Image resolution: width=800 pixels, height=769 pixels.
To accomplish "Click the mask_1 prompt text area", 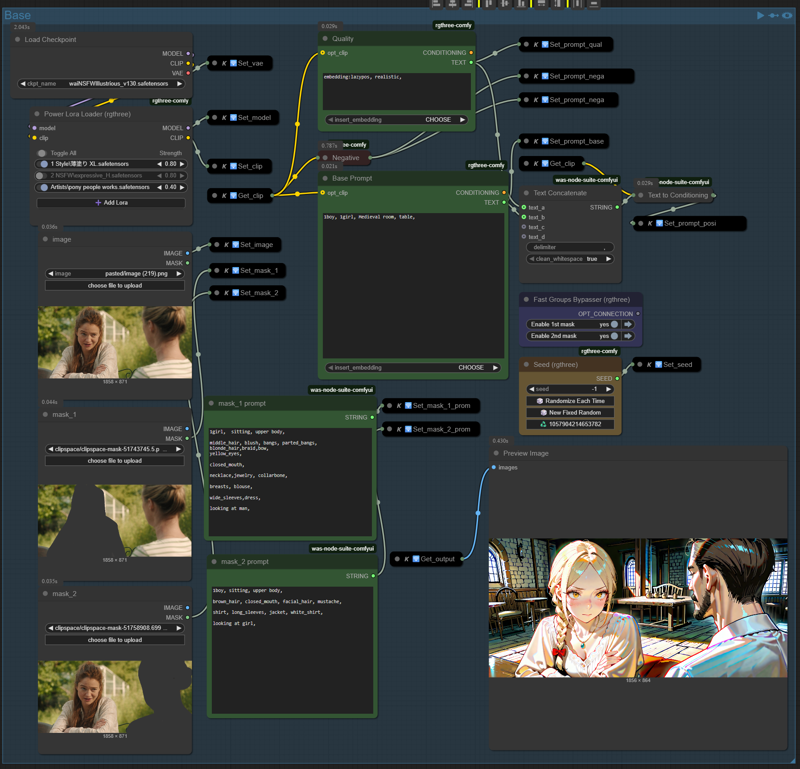I will (x=290, y=481).
